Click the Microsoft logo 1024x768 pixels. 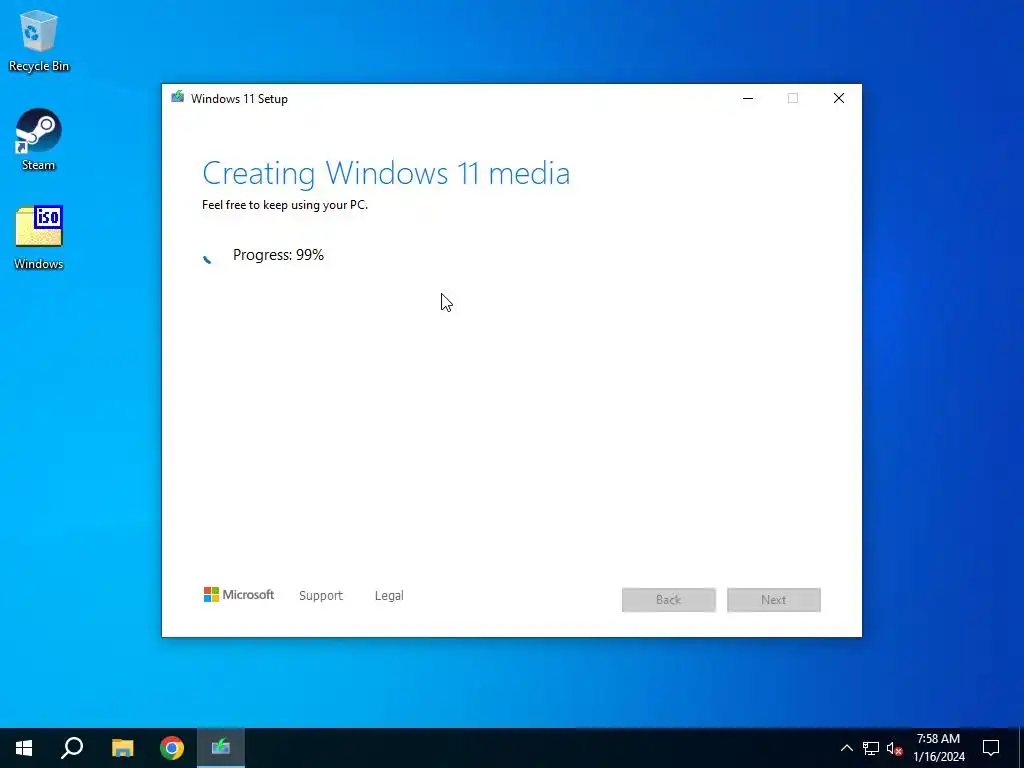[x=239, y=594]
